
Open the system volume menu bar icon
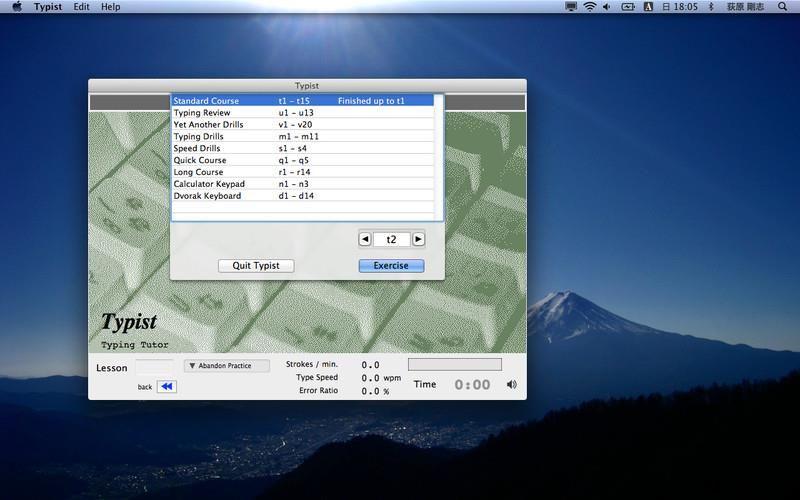(x=607, y=7)
